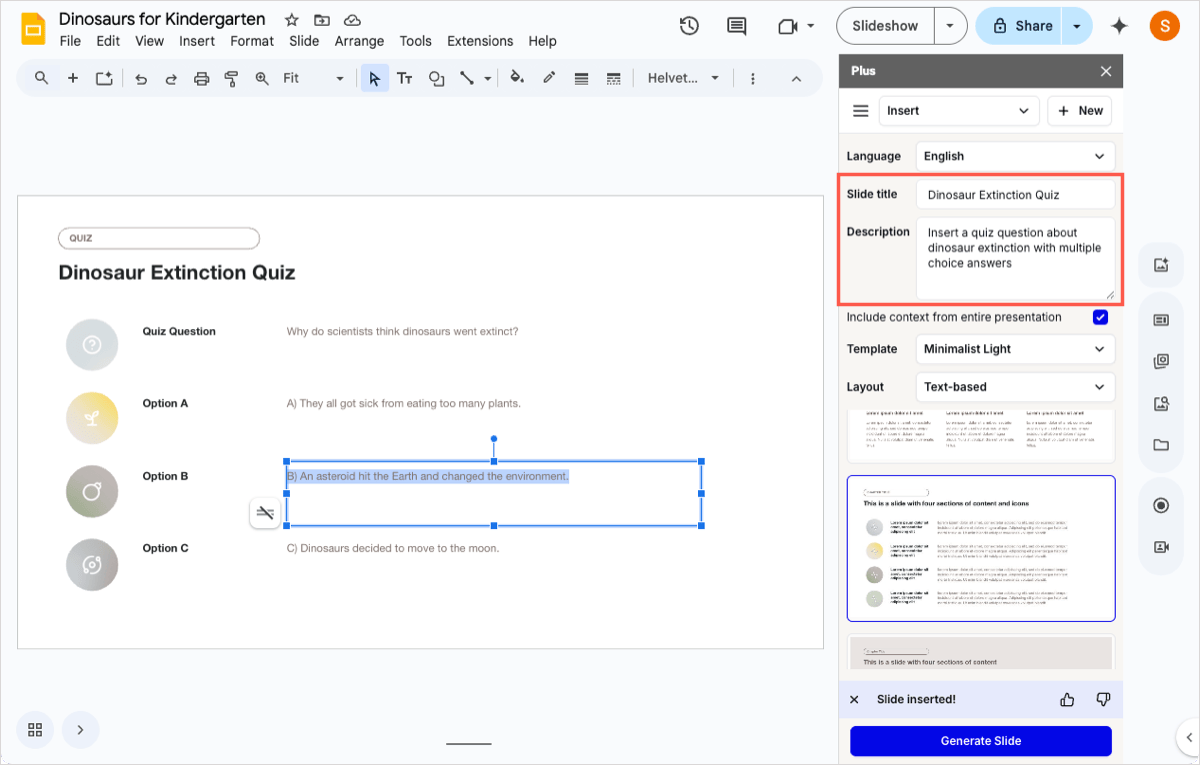Dismiss the Slide inserted notification
Image resolution: width=1200 pixels, height=765 pixels.
coord(854,700)
